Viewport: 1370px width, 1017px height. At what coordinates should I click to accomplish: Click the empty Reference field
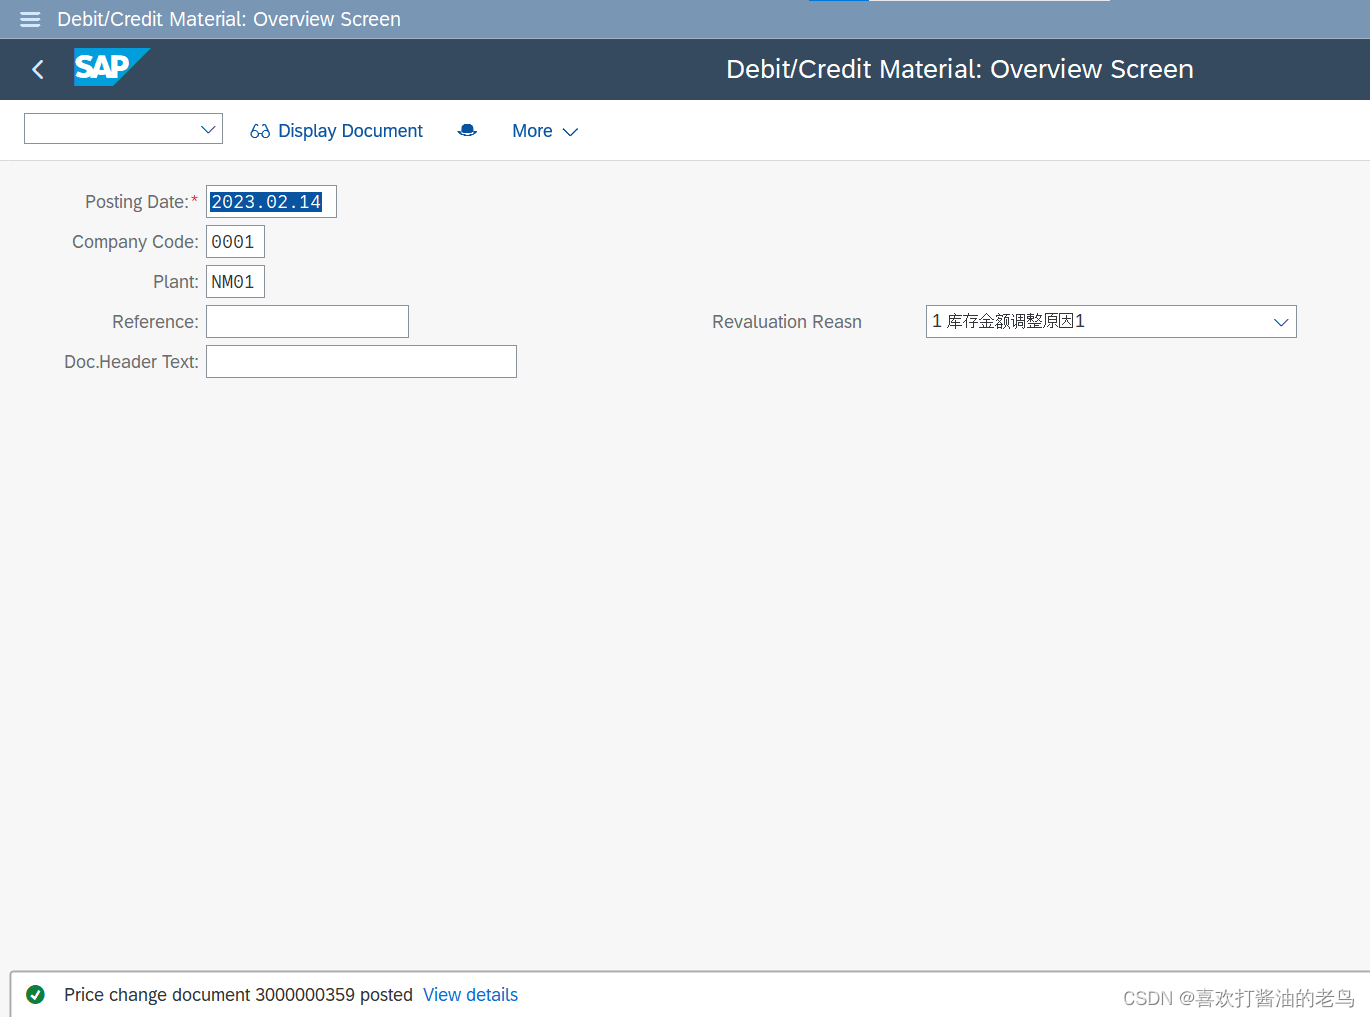306,321
